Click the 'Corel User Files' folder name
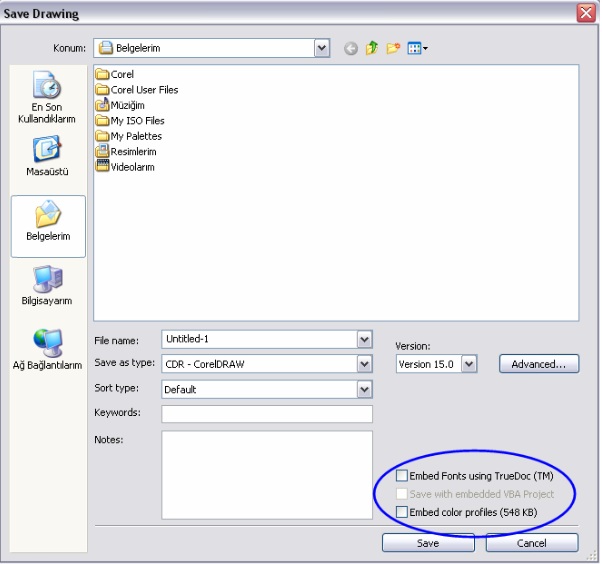Image resolution: width=602 pixels, height=564 pixels. point(144,90)
